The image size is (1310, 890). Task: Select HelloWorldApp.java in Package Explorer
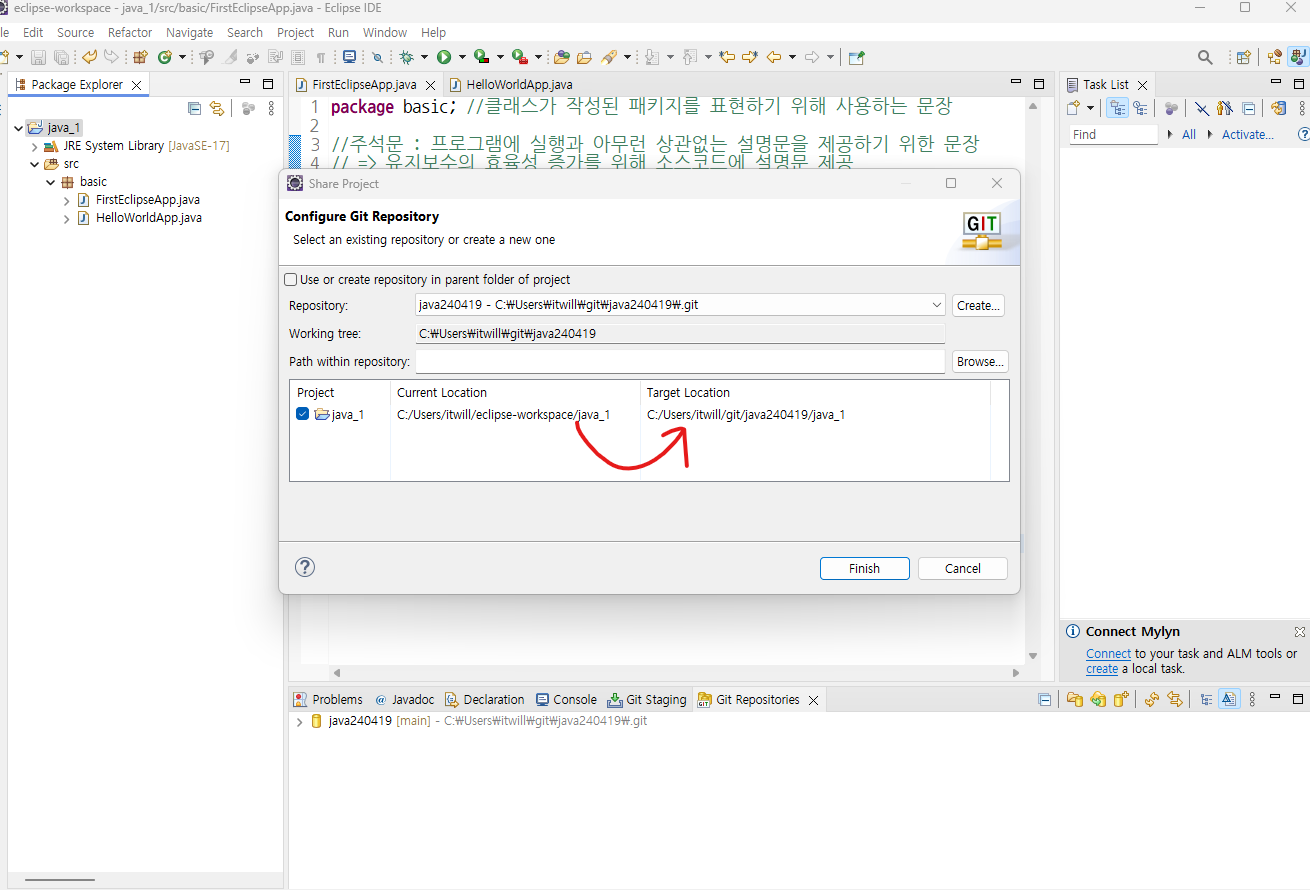pyautogui.click(x=148, y=218)
